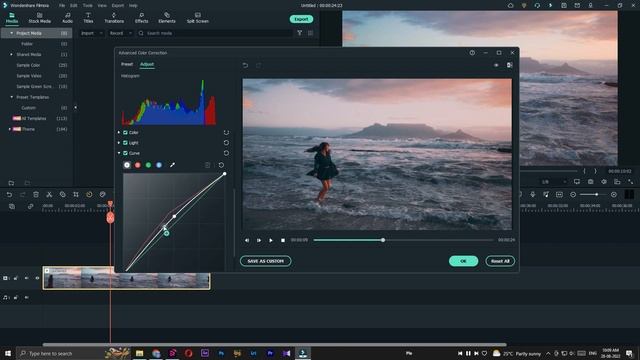
Task: Click the green Export button
Action: pyautogui.click(x=301, y=19)
